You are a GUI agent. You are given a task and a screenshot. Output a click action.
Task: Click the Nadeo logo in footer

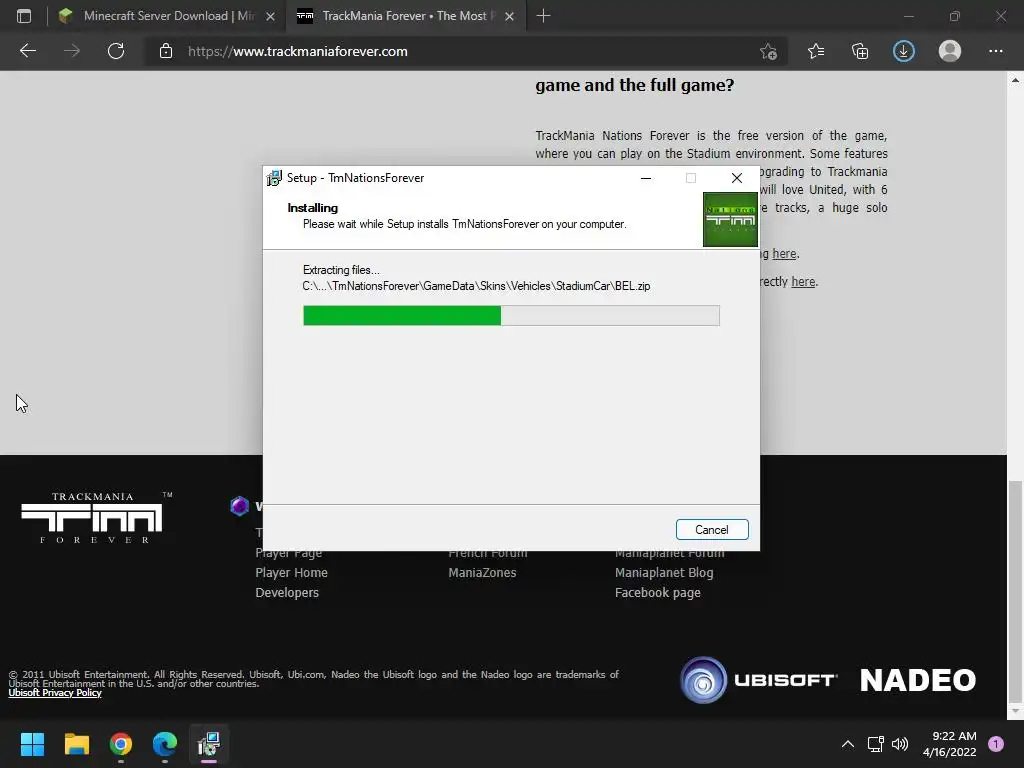click(918, 680)
